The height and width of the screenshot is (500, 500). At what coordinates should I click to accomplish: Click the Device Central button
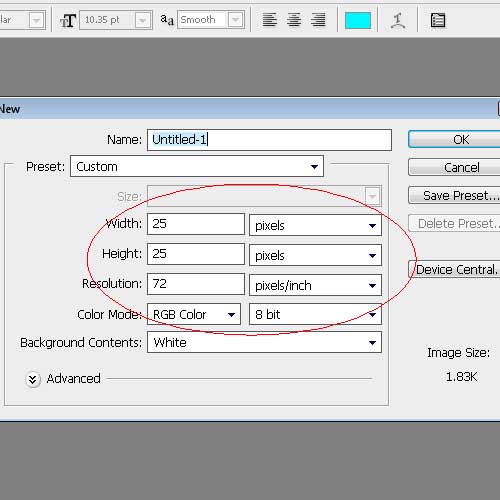[454, 269]
